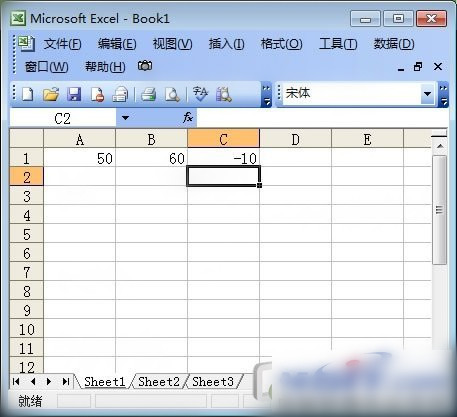Screen dimensions: 457x417
Task: Expand the Name Box dropdown arrow
Action: click(125, 118)
